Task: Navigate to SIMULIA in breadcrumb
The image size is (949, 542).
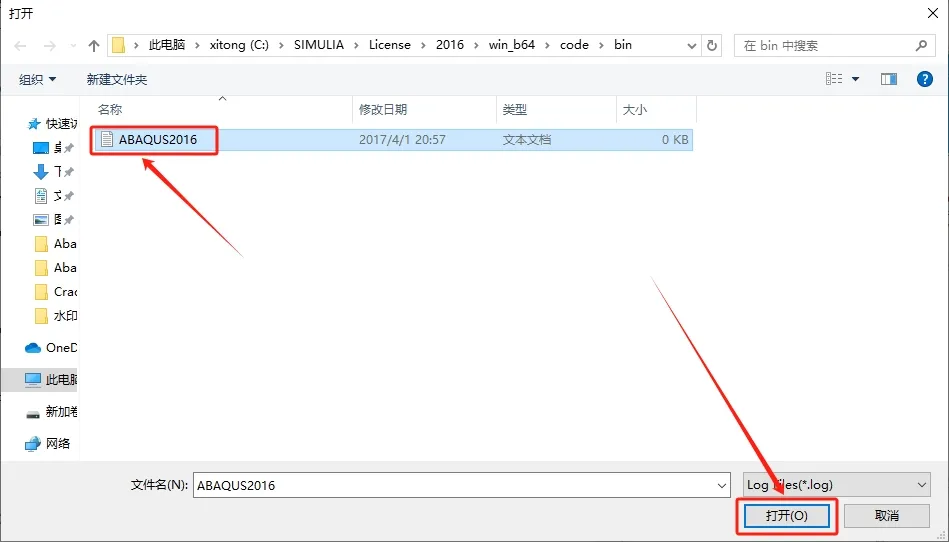Action: [x=319, y=45]
